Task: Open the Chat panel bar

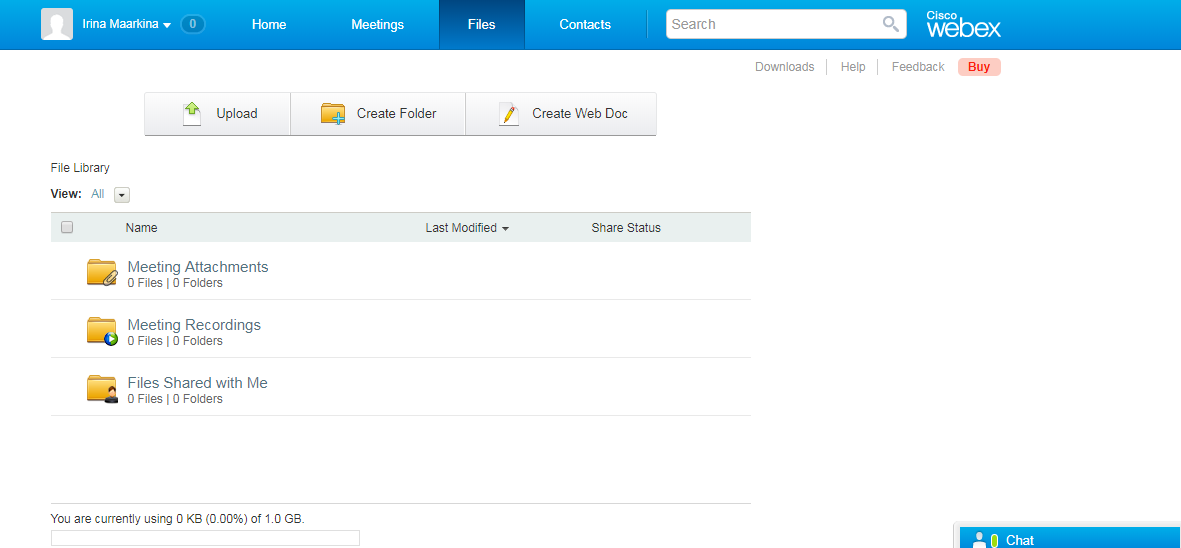Action: 1070,537
